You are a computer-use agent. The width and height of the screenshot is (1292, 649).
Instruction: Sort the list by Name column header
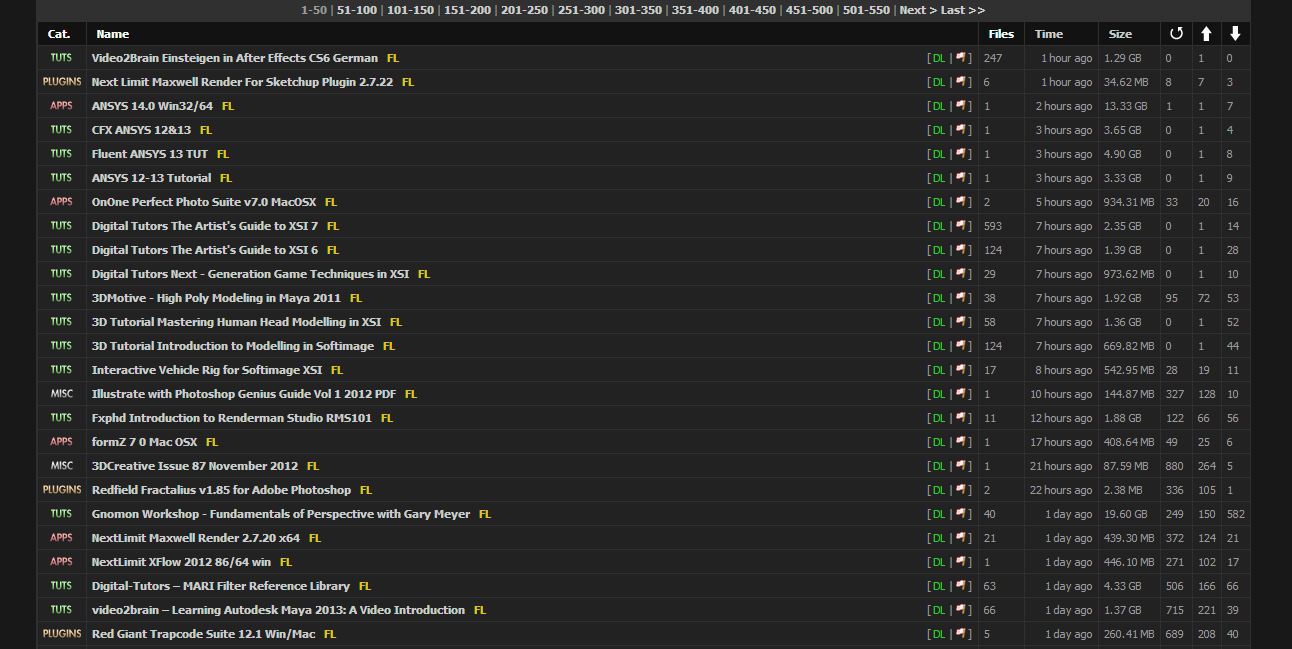[113, 34]
